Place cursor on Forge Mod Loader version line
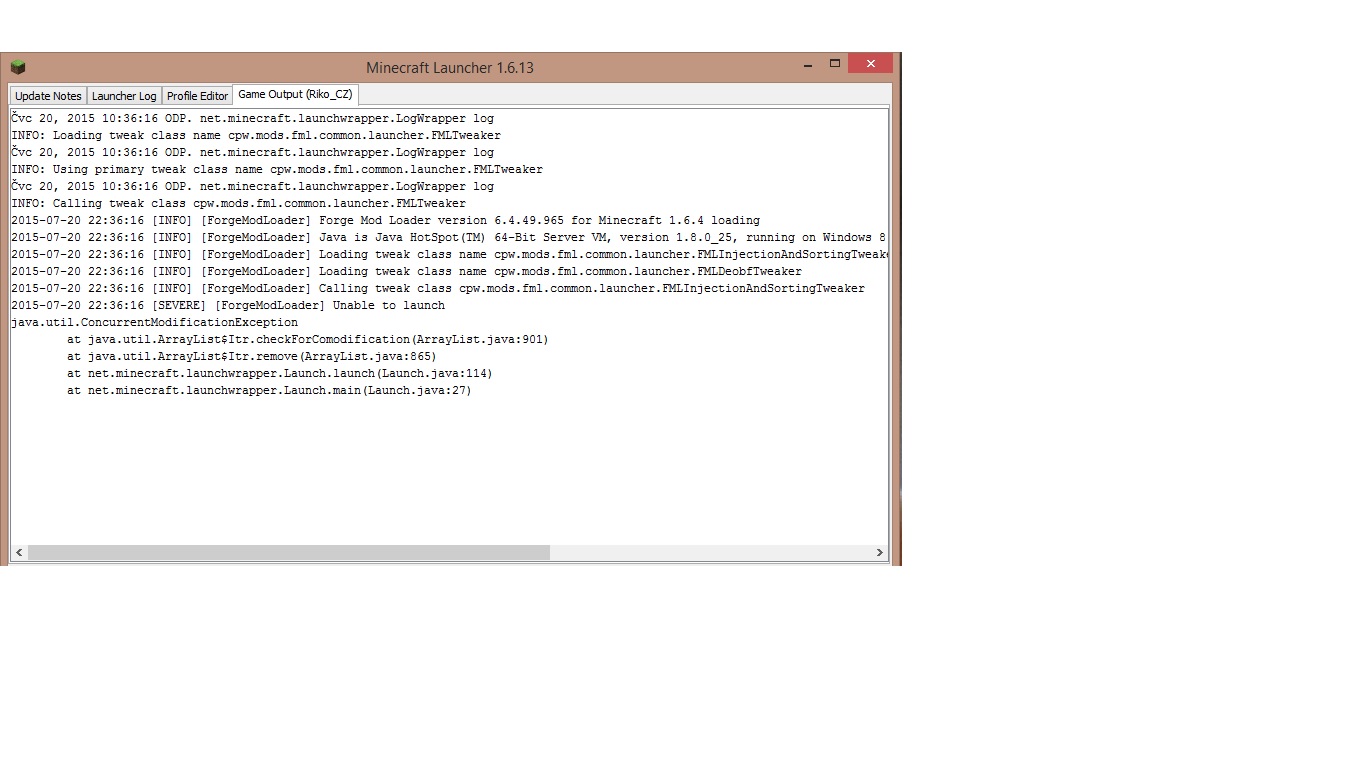 385,221
